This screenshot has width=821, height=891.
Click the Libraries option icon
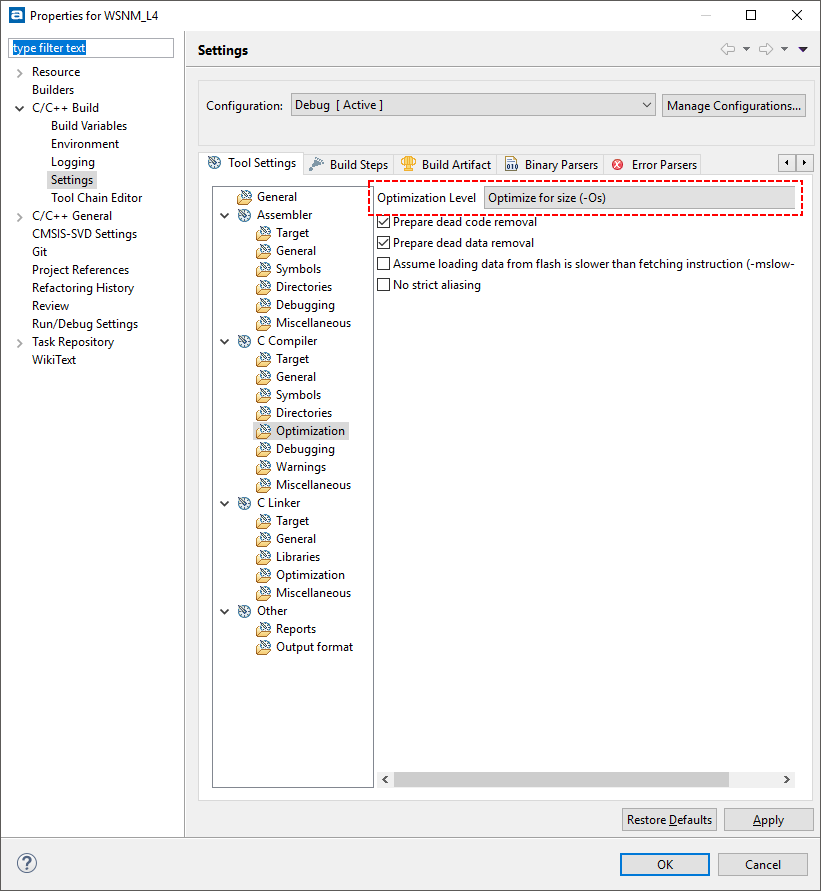[263, 557]
